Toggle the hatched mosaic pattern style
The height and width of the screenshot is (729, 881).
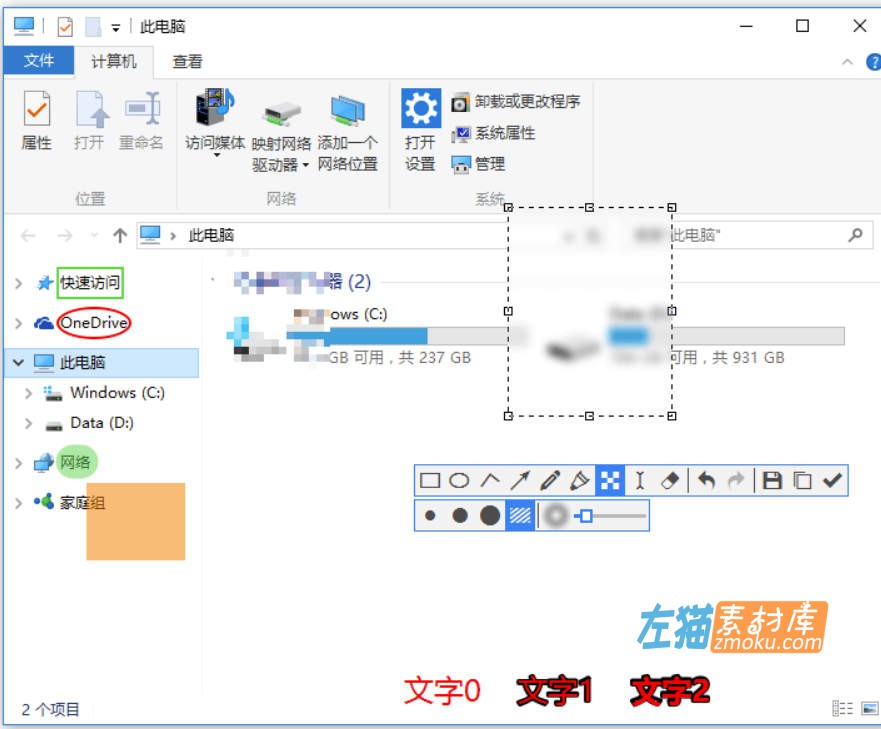pos(518,516)
